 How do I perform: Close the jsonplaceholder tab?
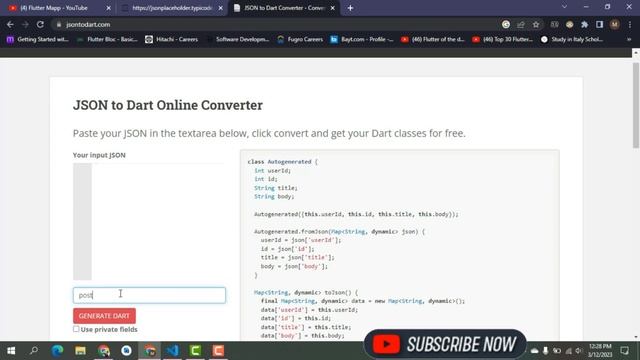[x=220, y=8]
